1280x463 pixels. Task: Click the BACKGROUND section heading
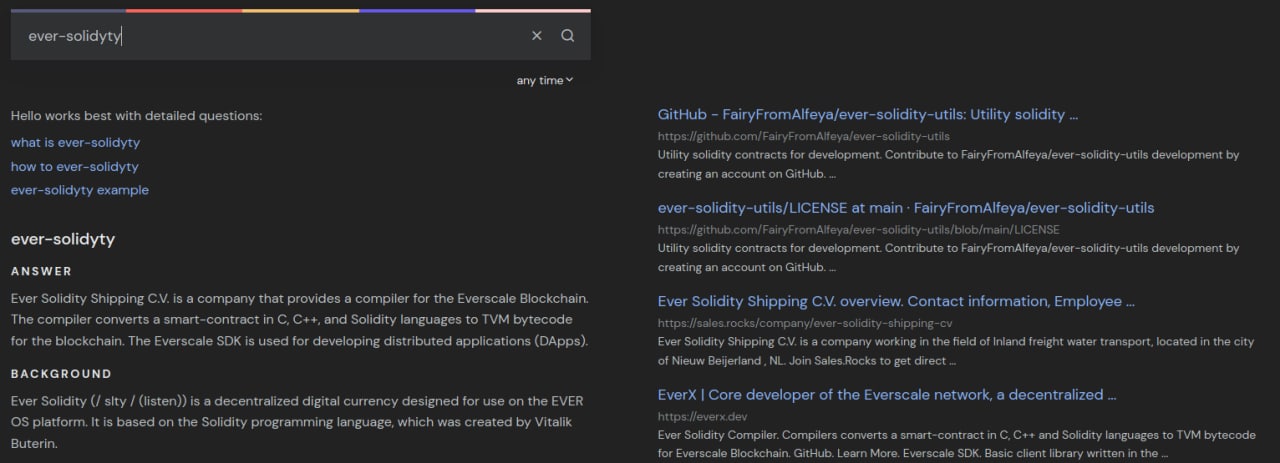point(61,374)
